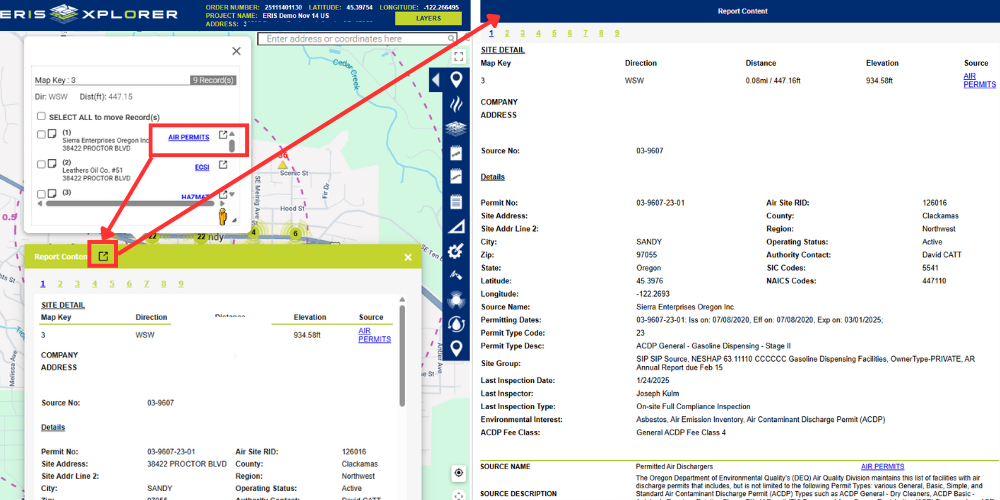
Task: Click the record list scroll-up arrow
Action: (233, 131)
